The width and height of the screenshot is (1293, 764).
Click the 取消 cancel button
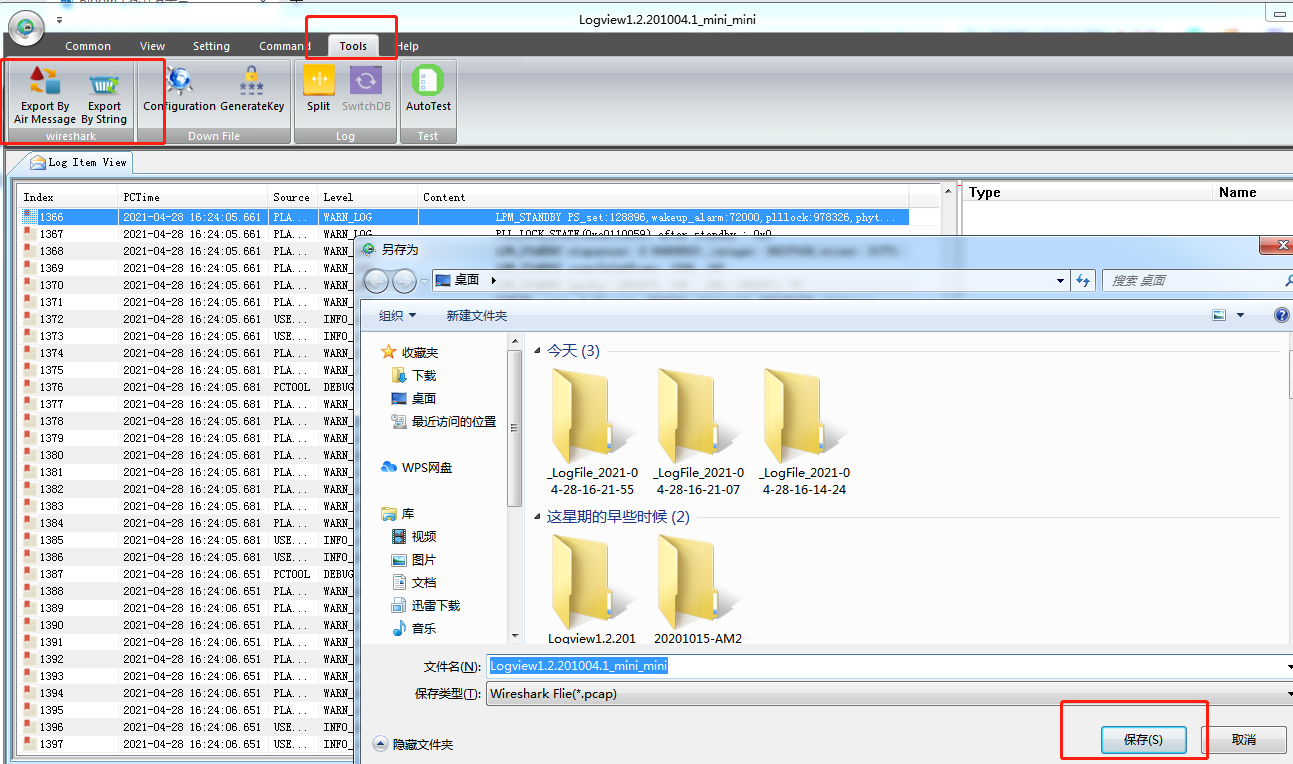pos(1243,740)
